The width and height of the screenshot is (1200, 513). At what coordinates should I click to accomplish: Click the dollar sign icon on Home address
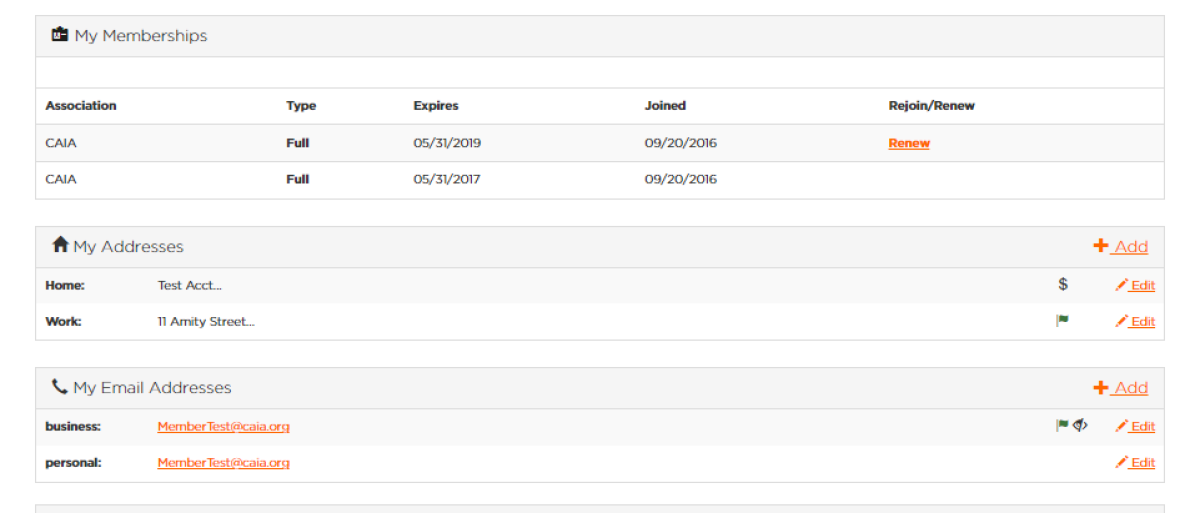[x=1063, y=284]
